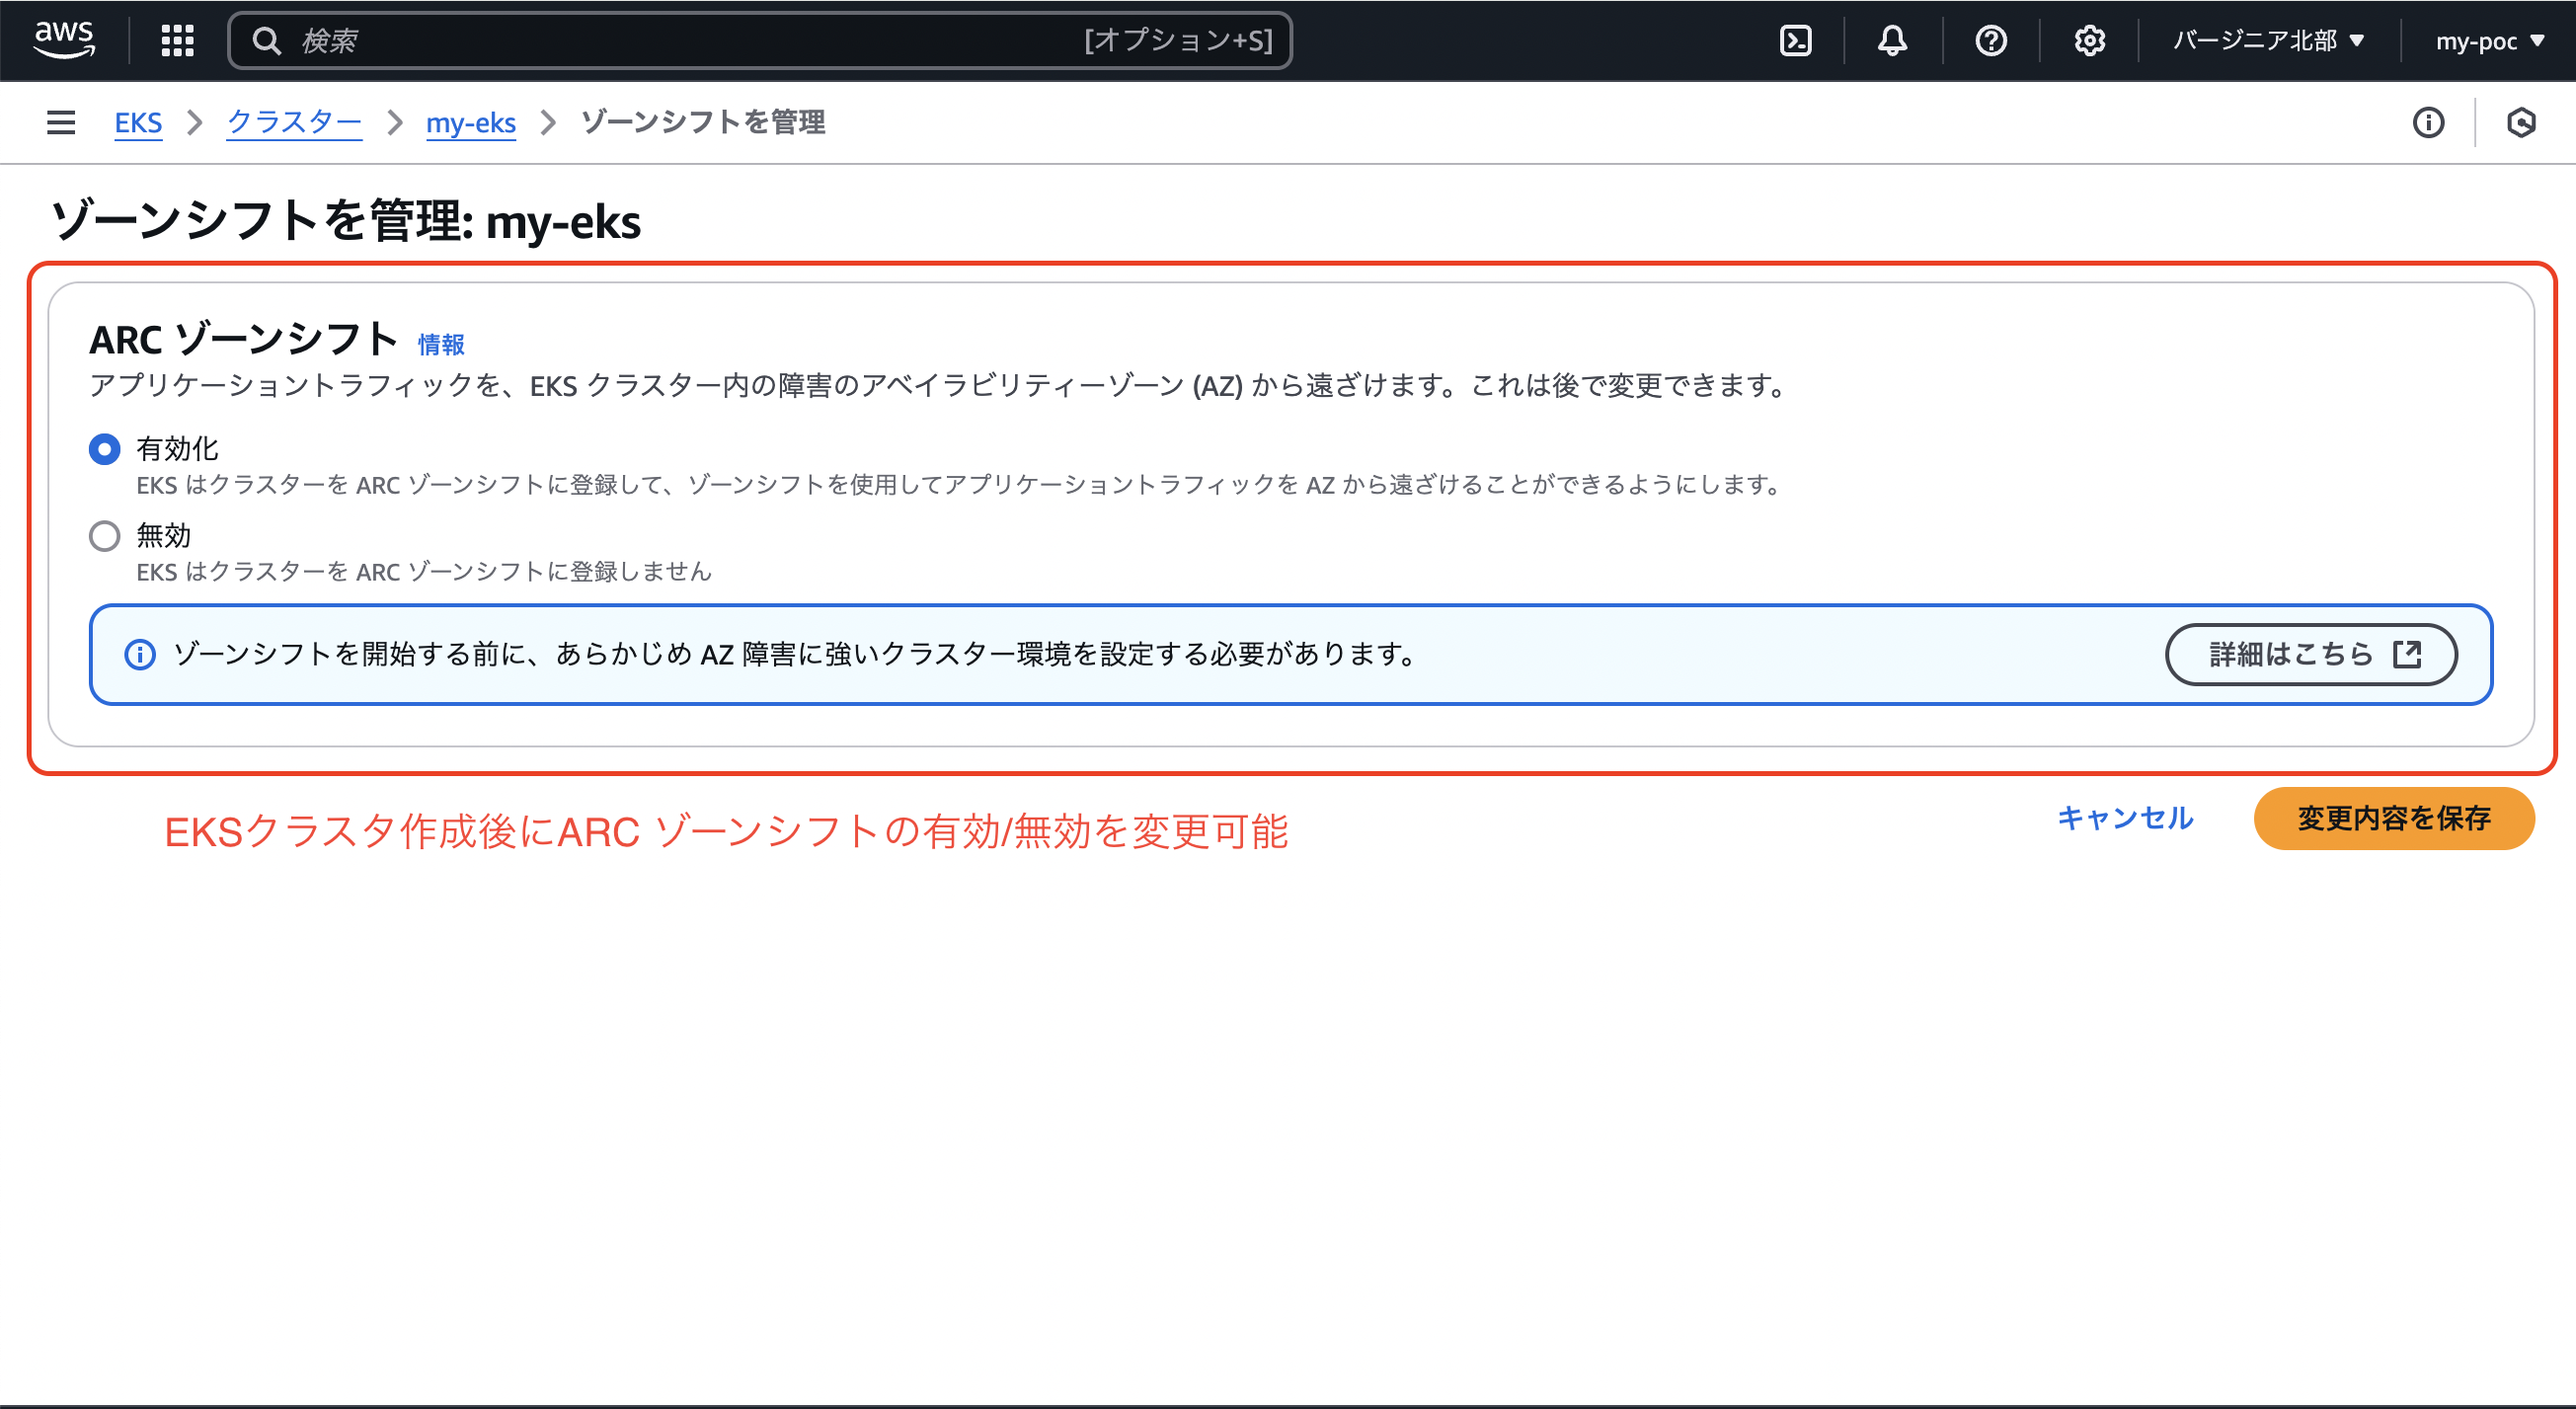Click the 無効 option label text
The height and width of the screenshot is (1409, 2576).
coord(164,536)
